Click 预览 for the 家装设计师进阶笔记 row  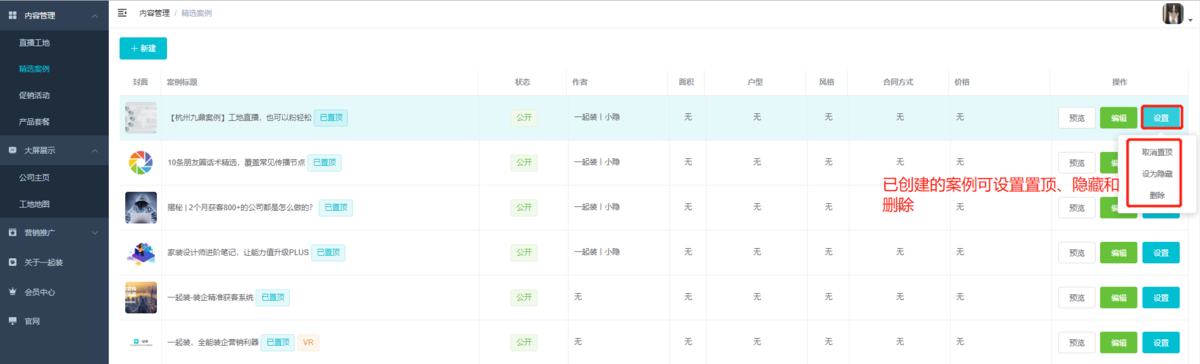(1076, 252)
